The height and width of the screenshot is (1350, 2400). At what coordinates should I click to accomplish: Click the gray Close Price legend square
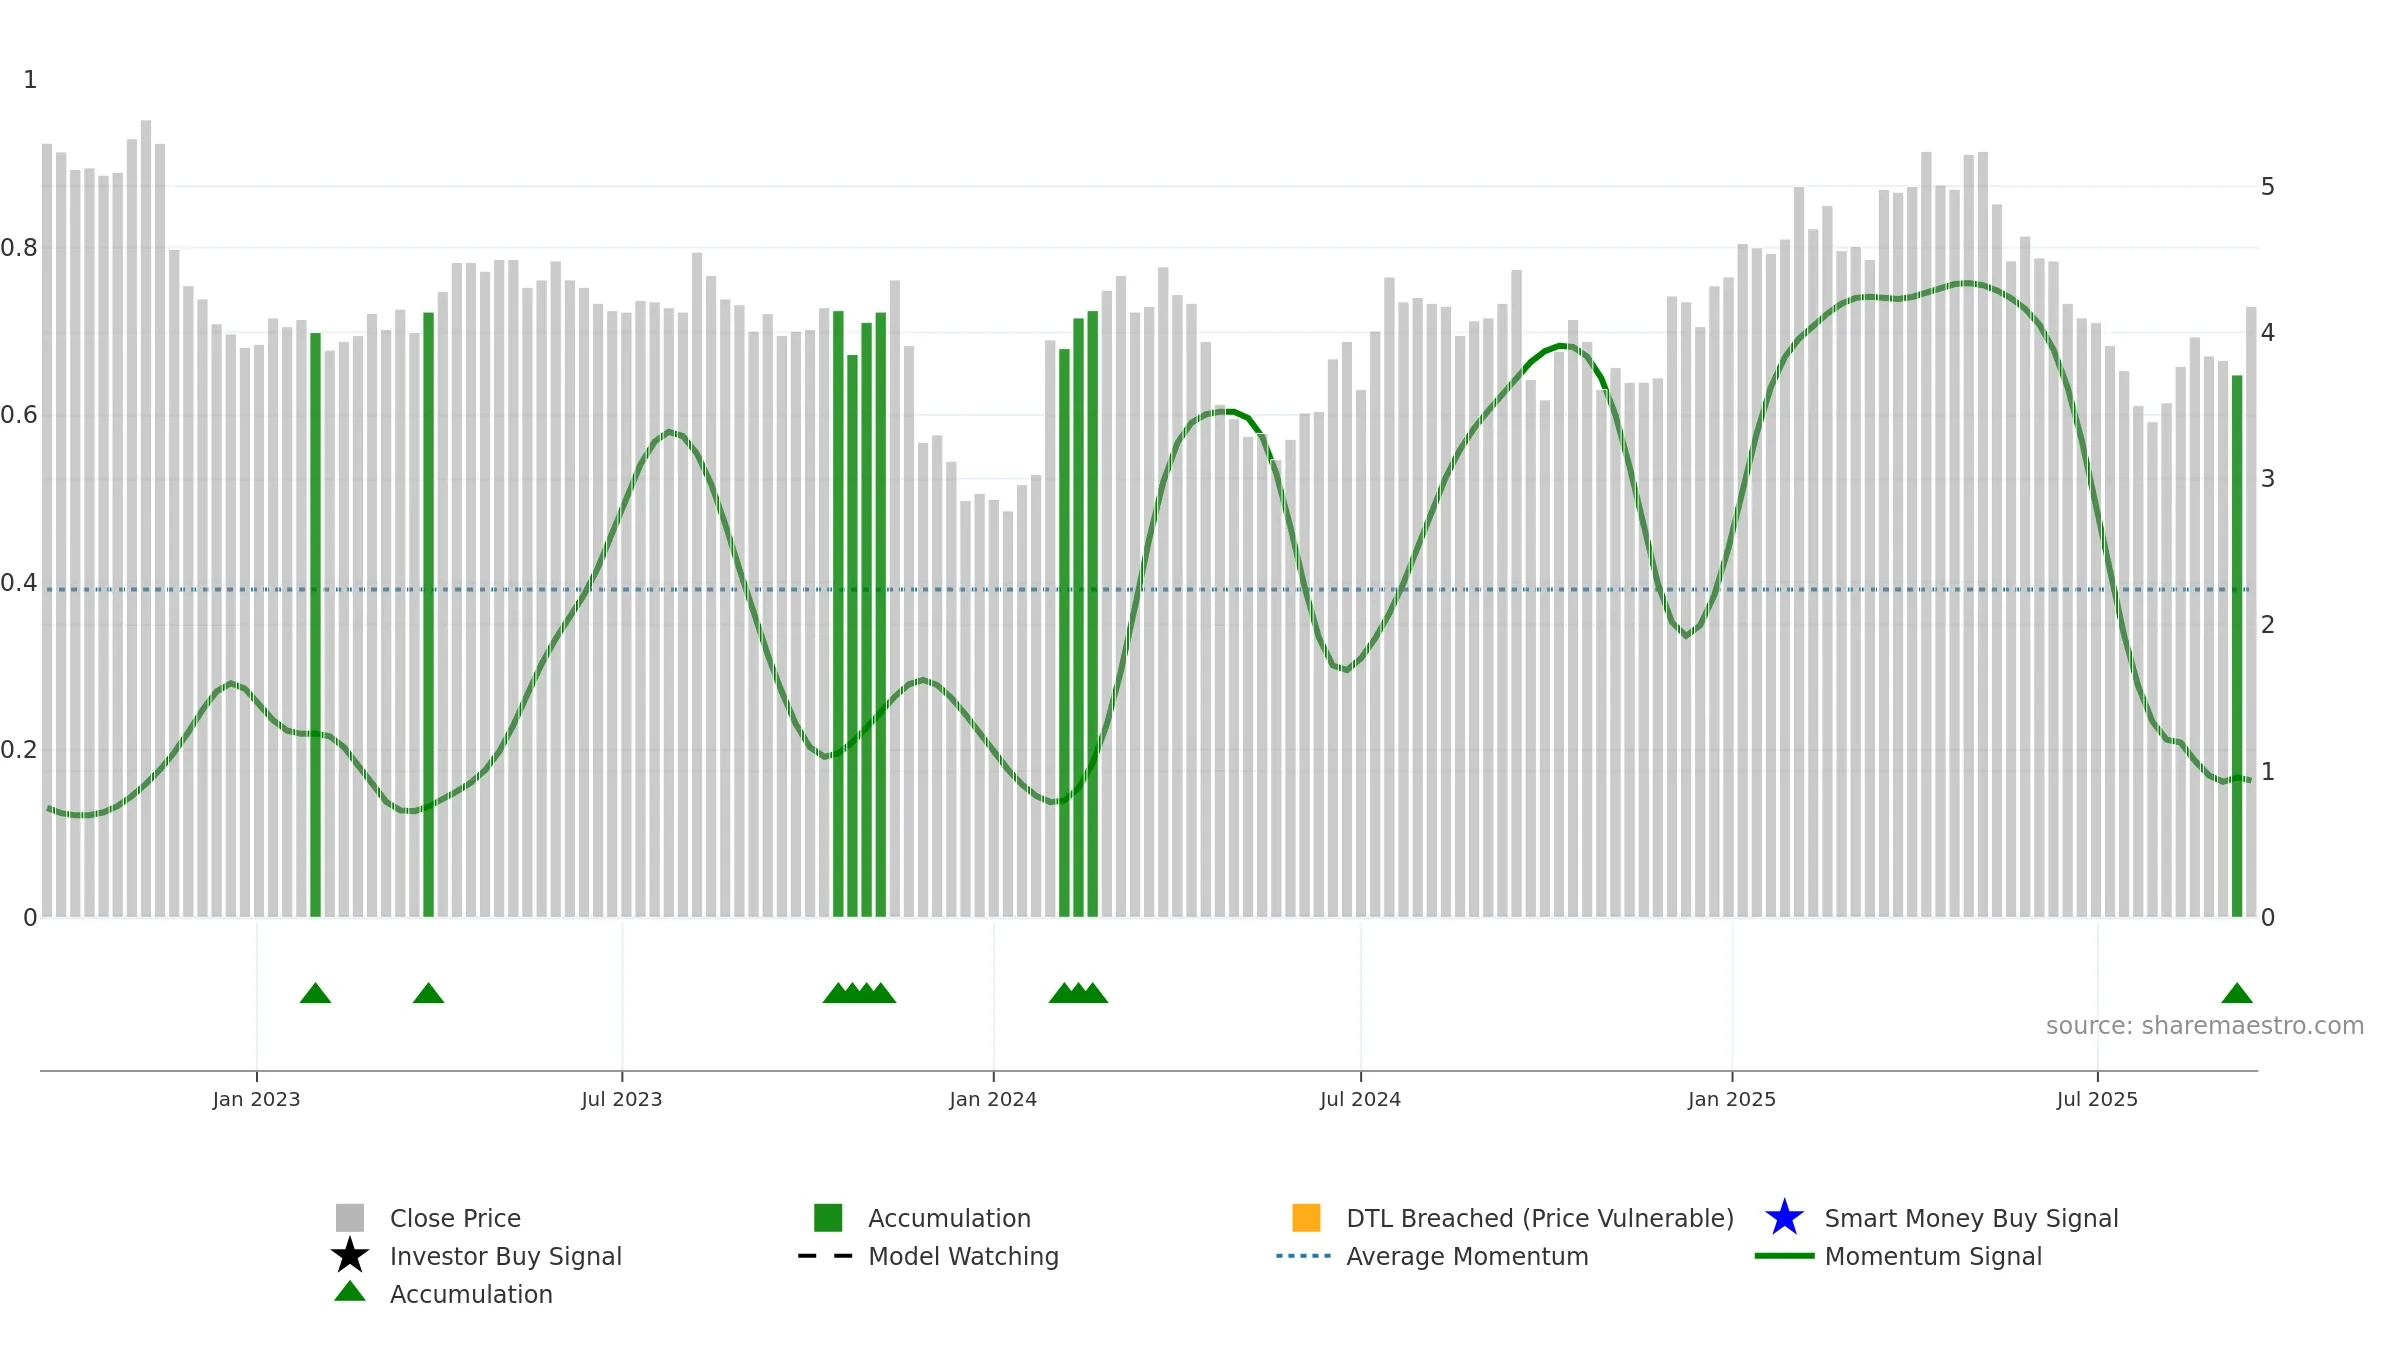[x=350, y=1218]
